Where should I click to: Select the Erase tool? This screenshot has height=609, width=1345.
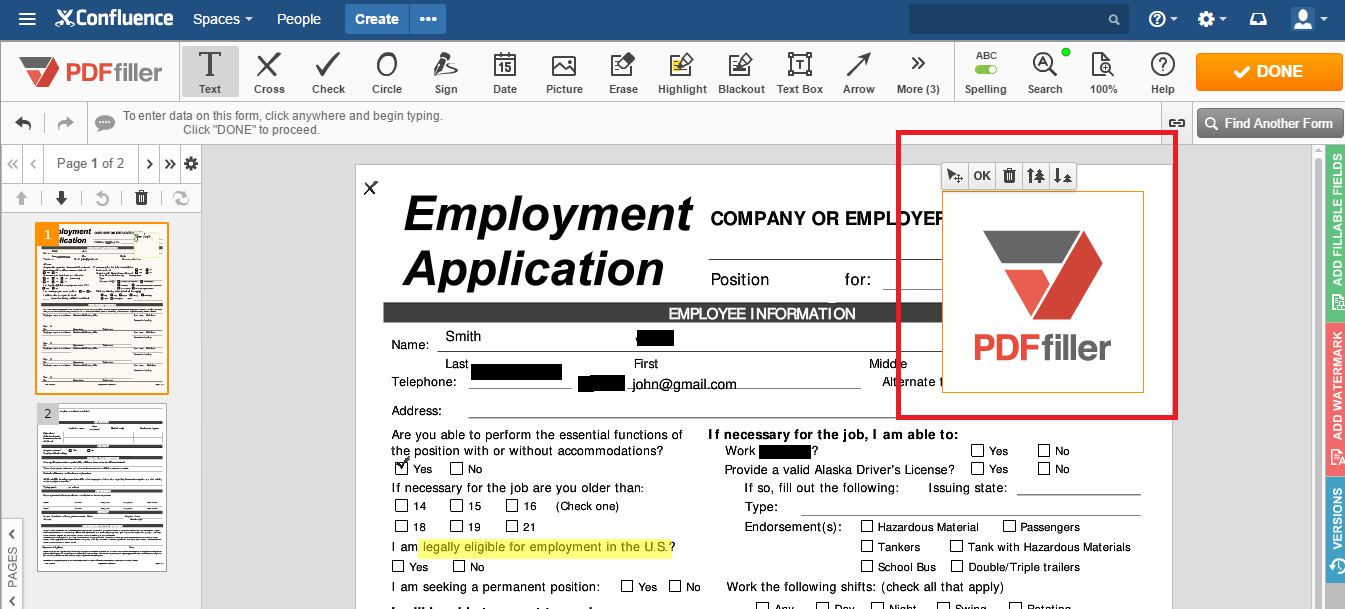(x=623, y=71)
